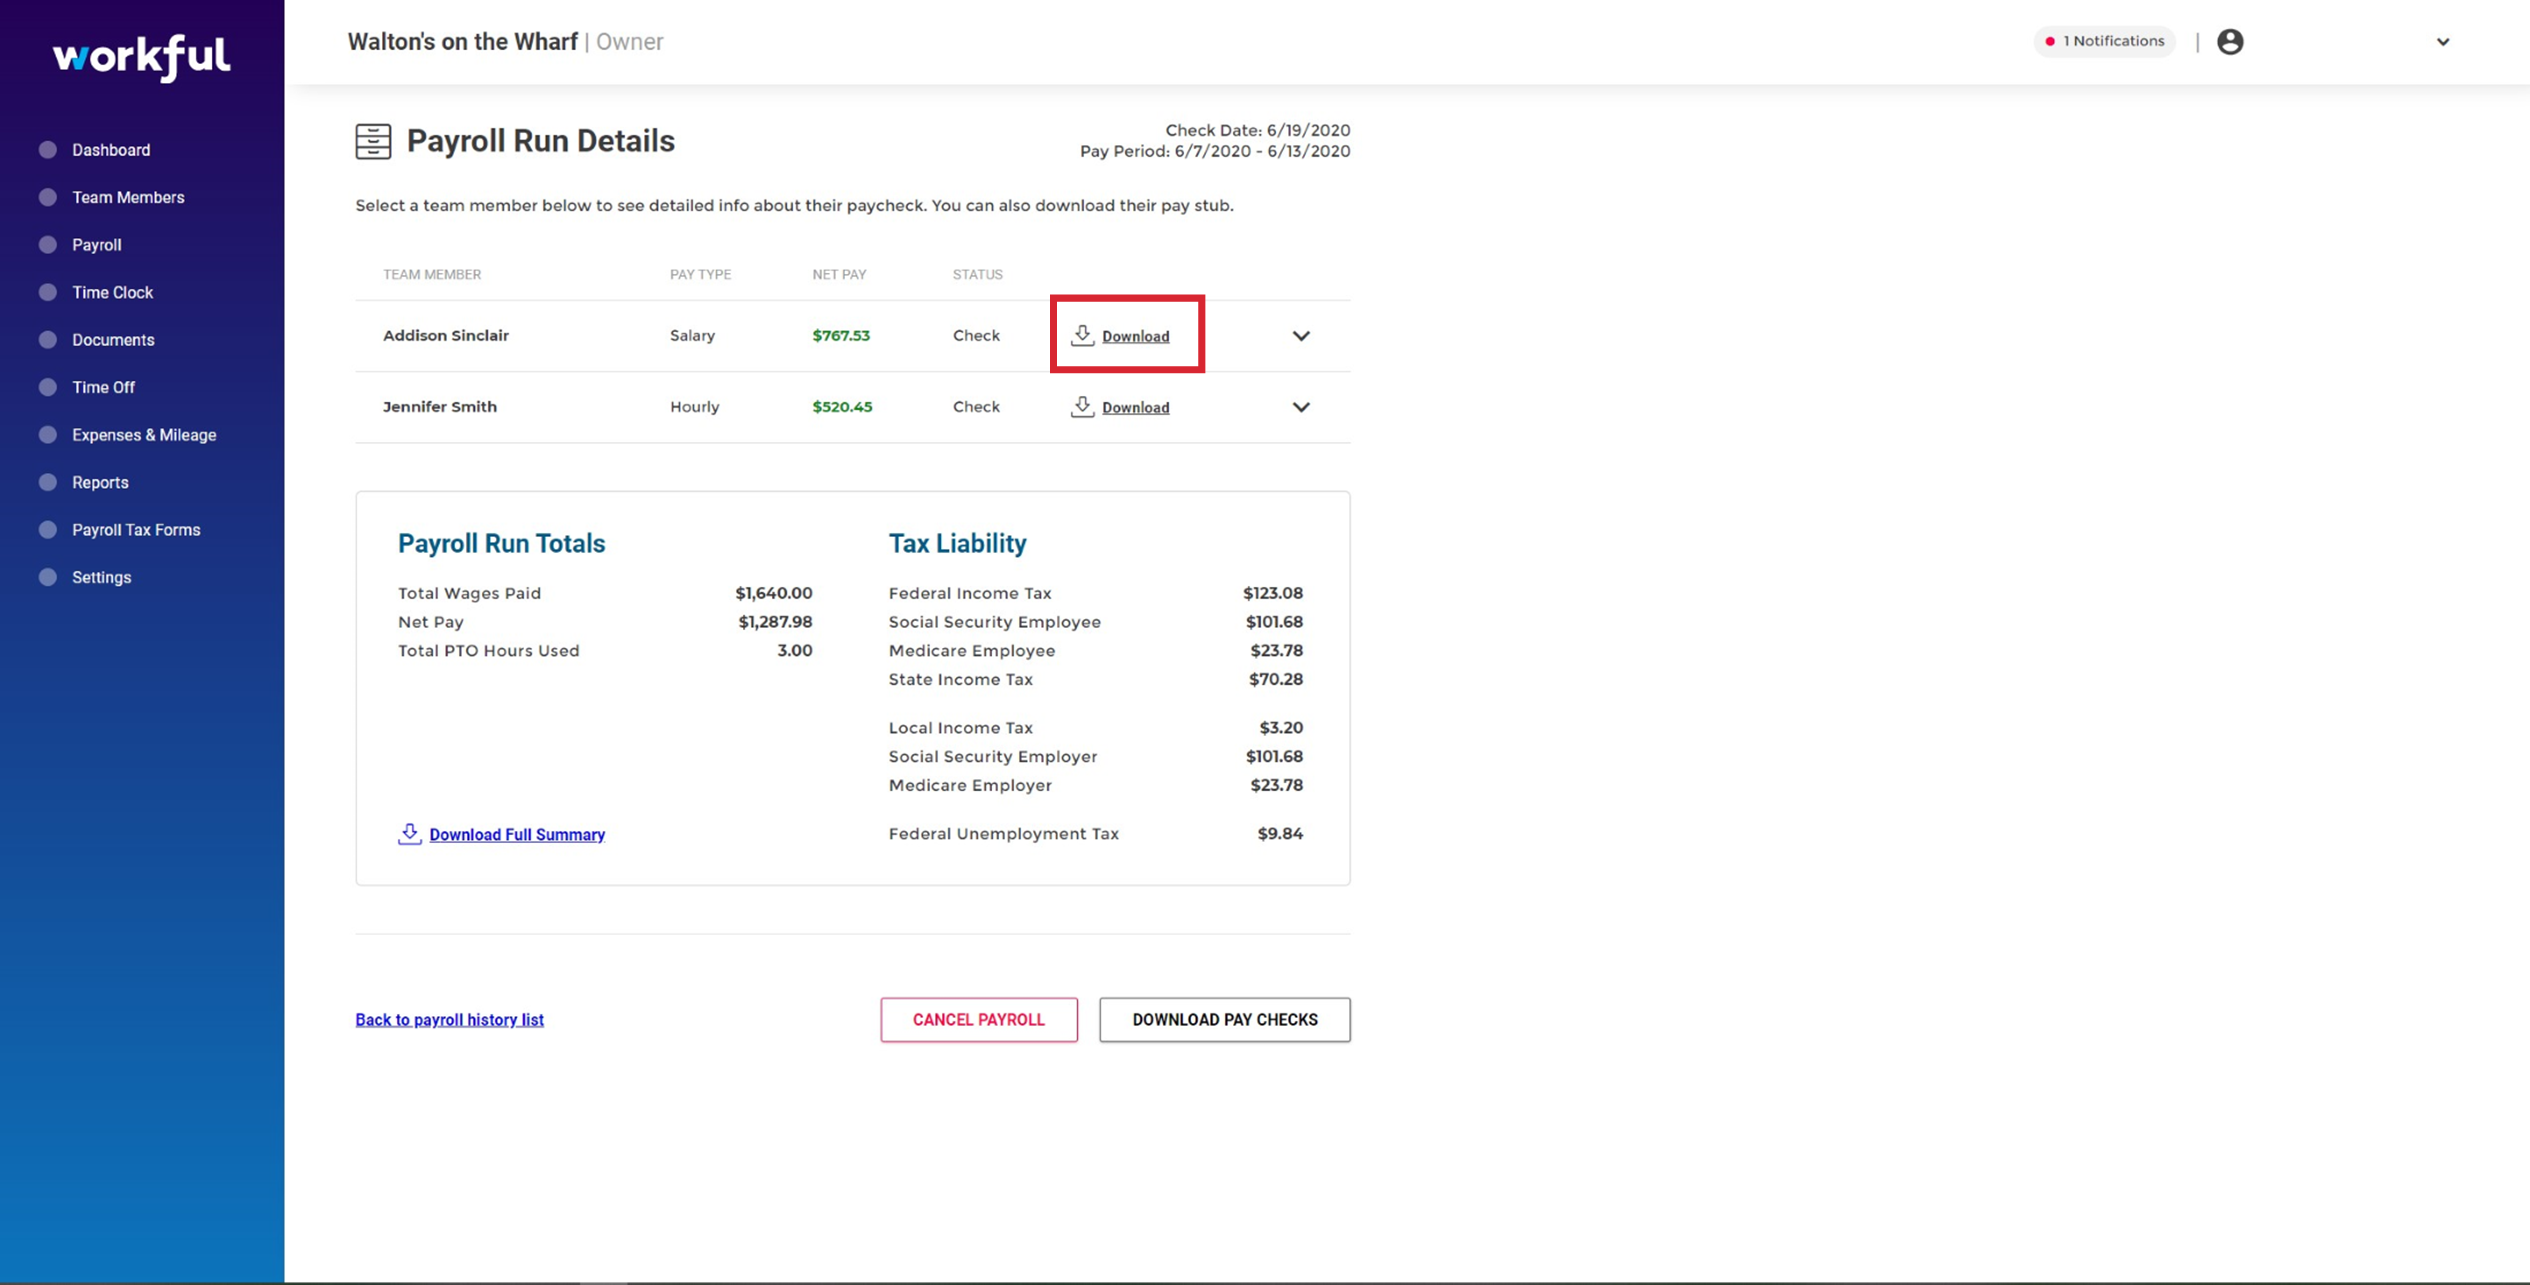
Task: Expand Jennifer Smith paycheck details
Action: pos(1301,407)
